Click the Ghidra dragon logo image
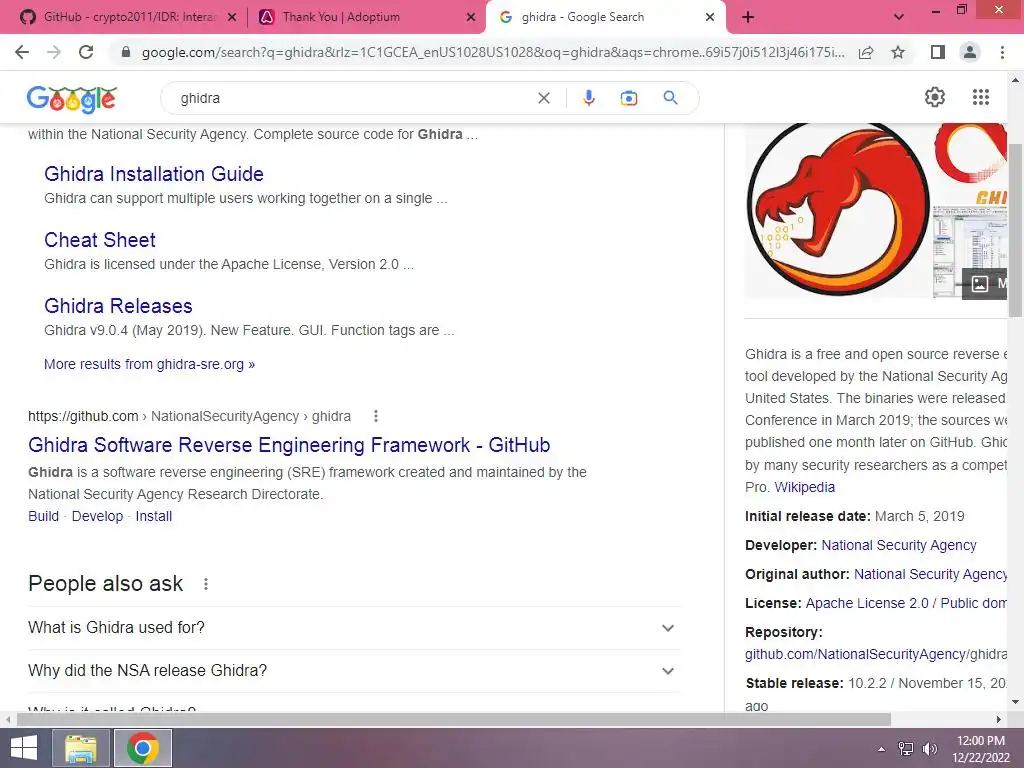Viewport: 1024px width, 768px height. click(x=838, y=209)
